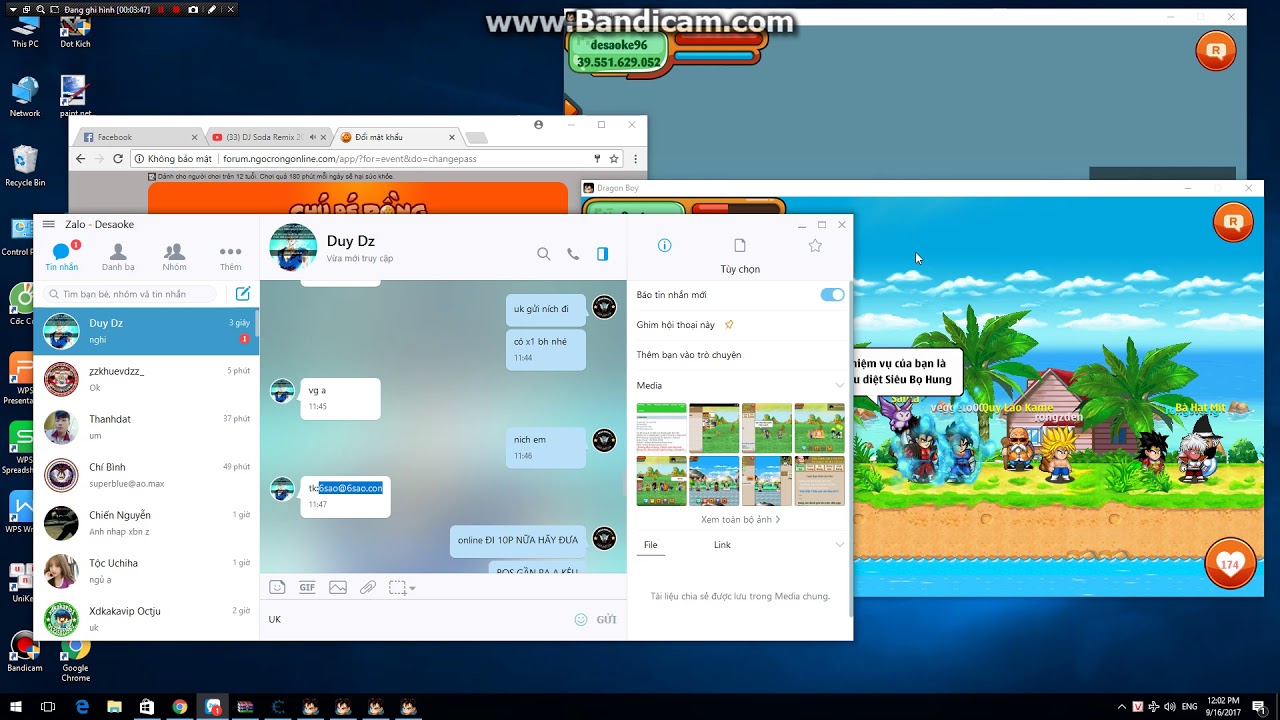Viewport: 1280px width, 720px height.
Task: Turn off new message notifications toggle
Action: pyautogui.click(x=832, y=295)
